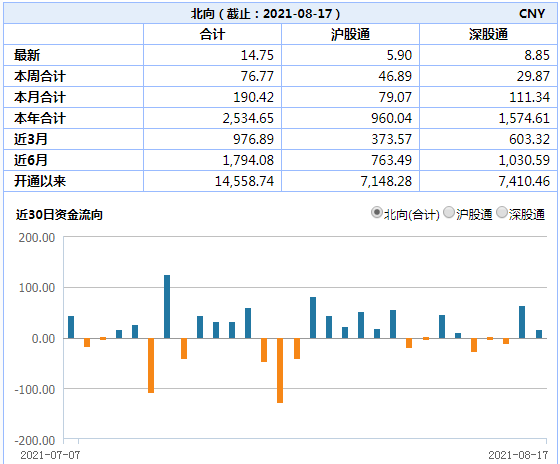
Task: Click the last blue bar for 2021-08-17
Action: 539,334
